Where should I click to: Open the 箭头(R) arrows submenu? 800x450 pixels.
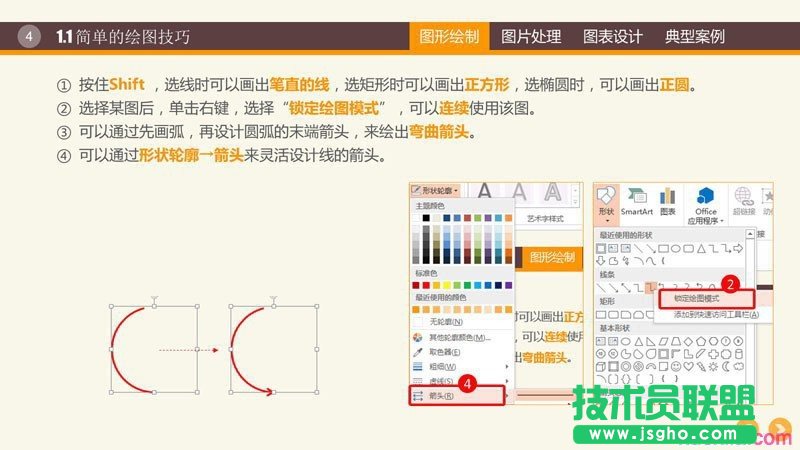click(x=457, y=396)
